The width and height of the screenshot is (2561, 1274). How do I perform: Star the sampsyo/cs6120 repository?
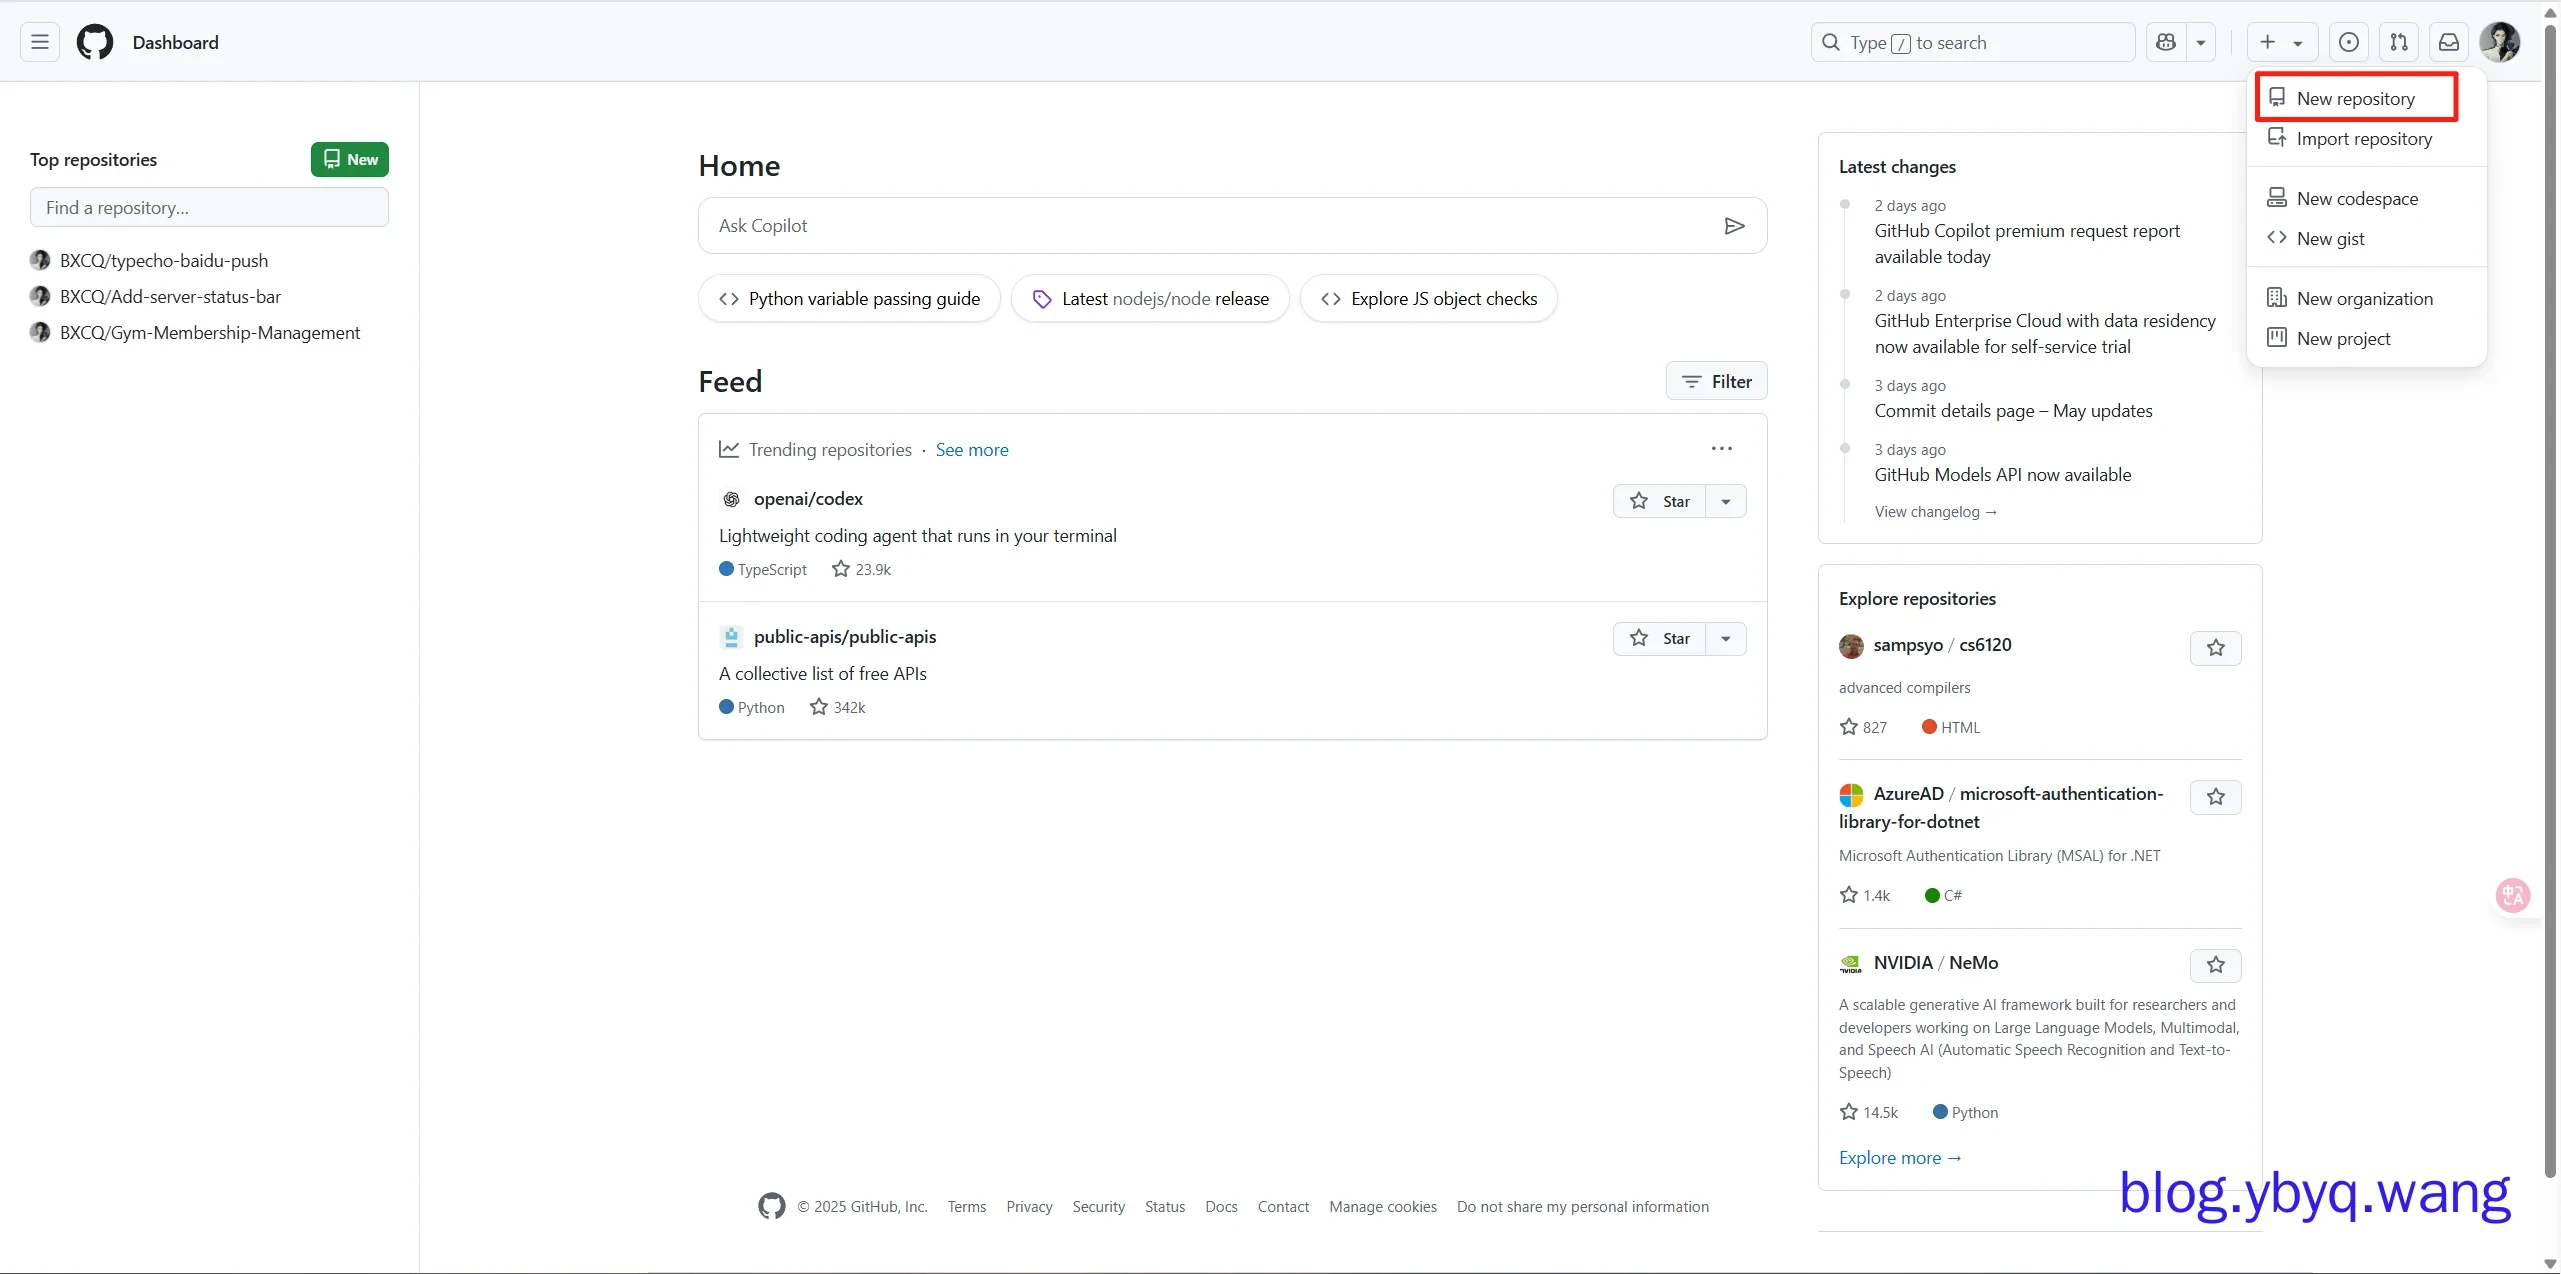2215,648
